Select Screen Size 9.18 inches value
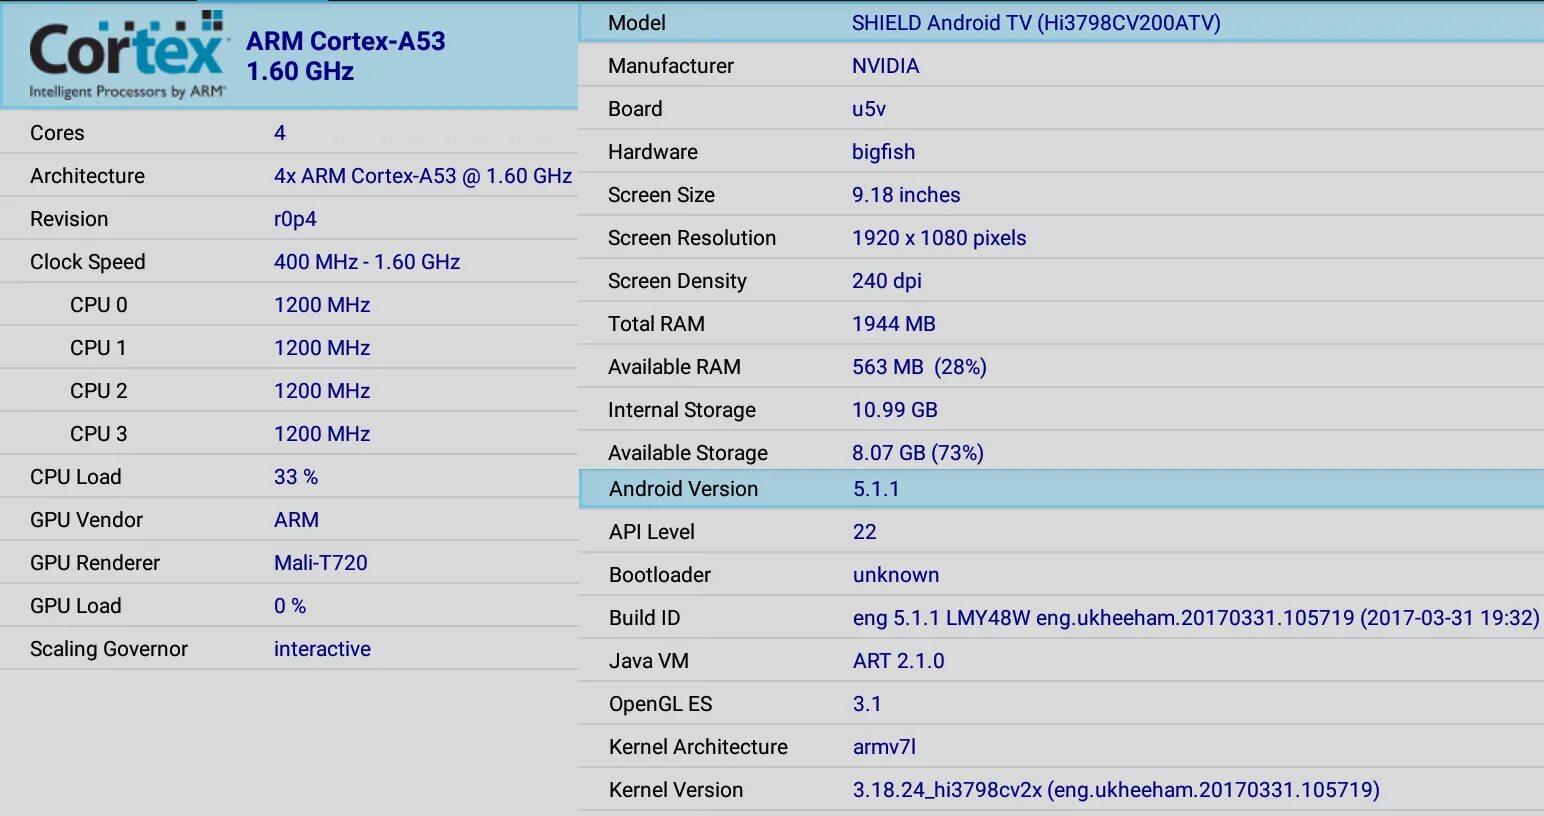 pyautogui.click(x=906, y=195)
